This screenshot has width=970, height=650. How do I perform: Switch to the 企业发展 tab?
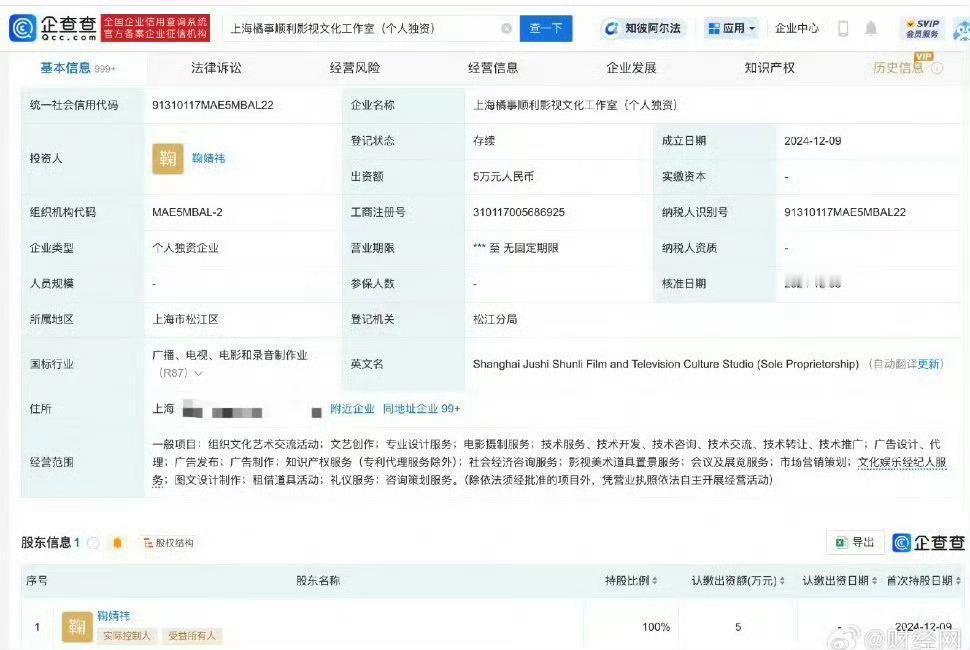631,68
